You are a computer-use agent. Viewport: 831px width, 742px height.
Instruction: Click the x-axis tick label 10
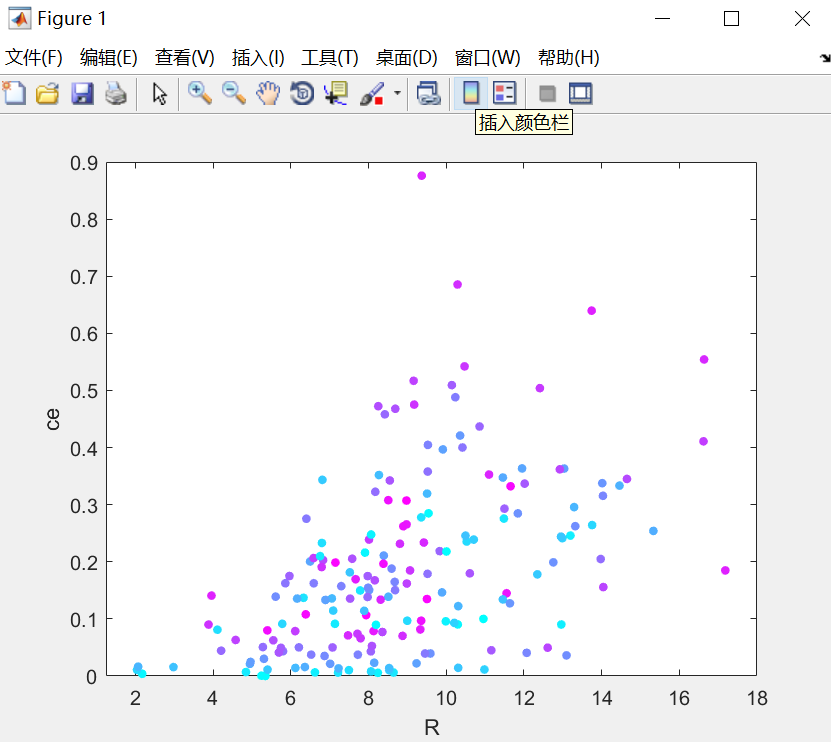(446, 699)
